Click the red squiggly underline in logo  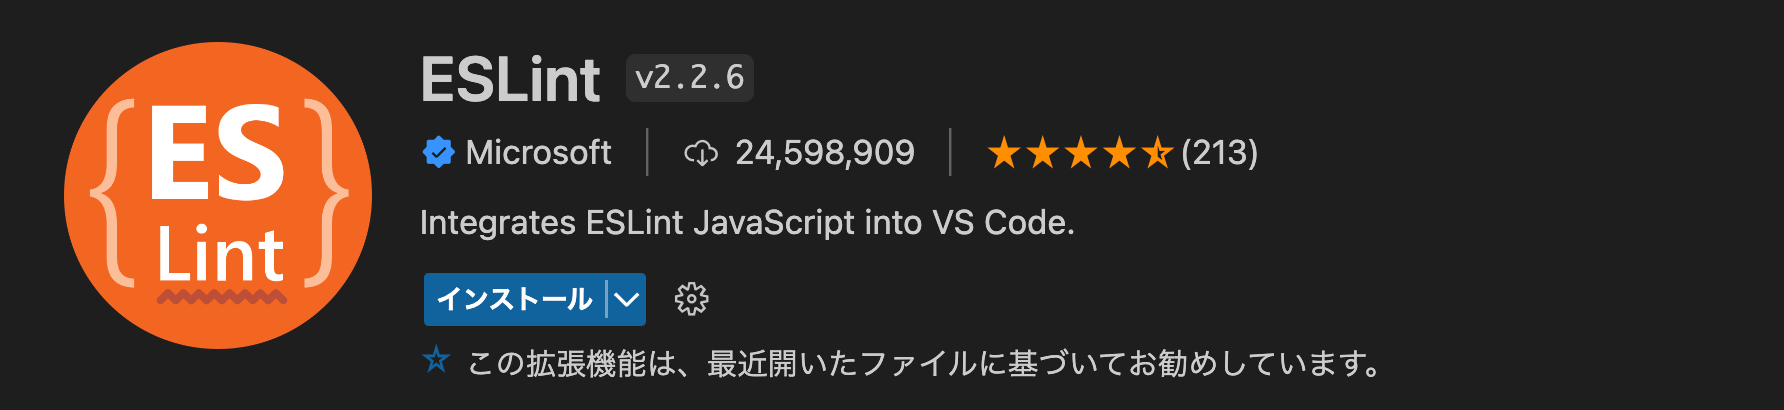tap(222, 297)
